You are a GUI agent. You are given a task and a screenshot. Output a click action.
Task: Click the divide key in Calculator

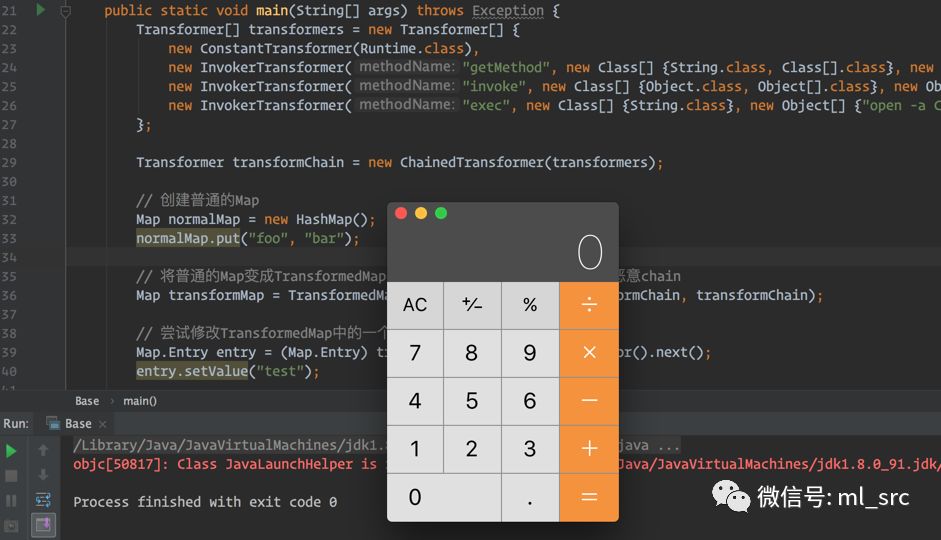coord(589,305)
